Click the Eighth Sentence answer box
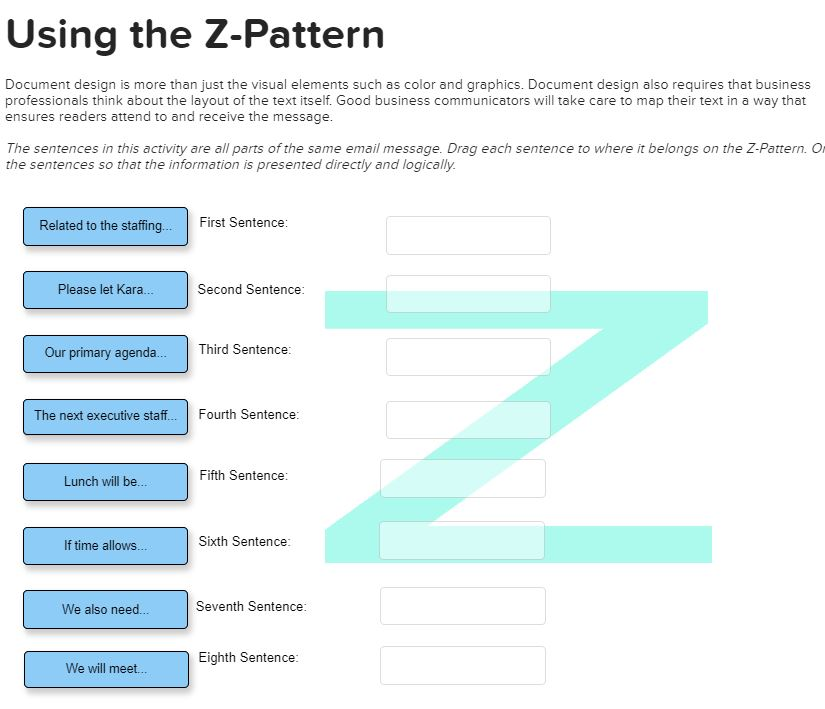825x709 pixels. pos(462,665)
